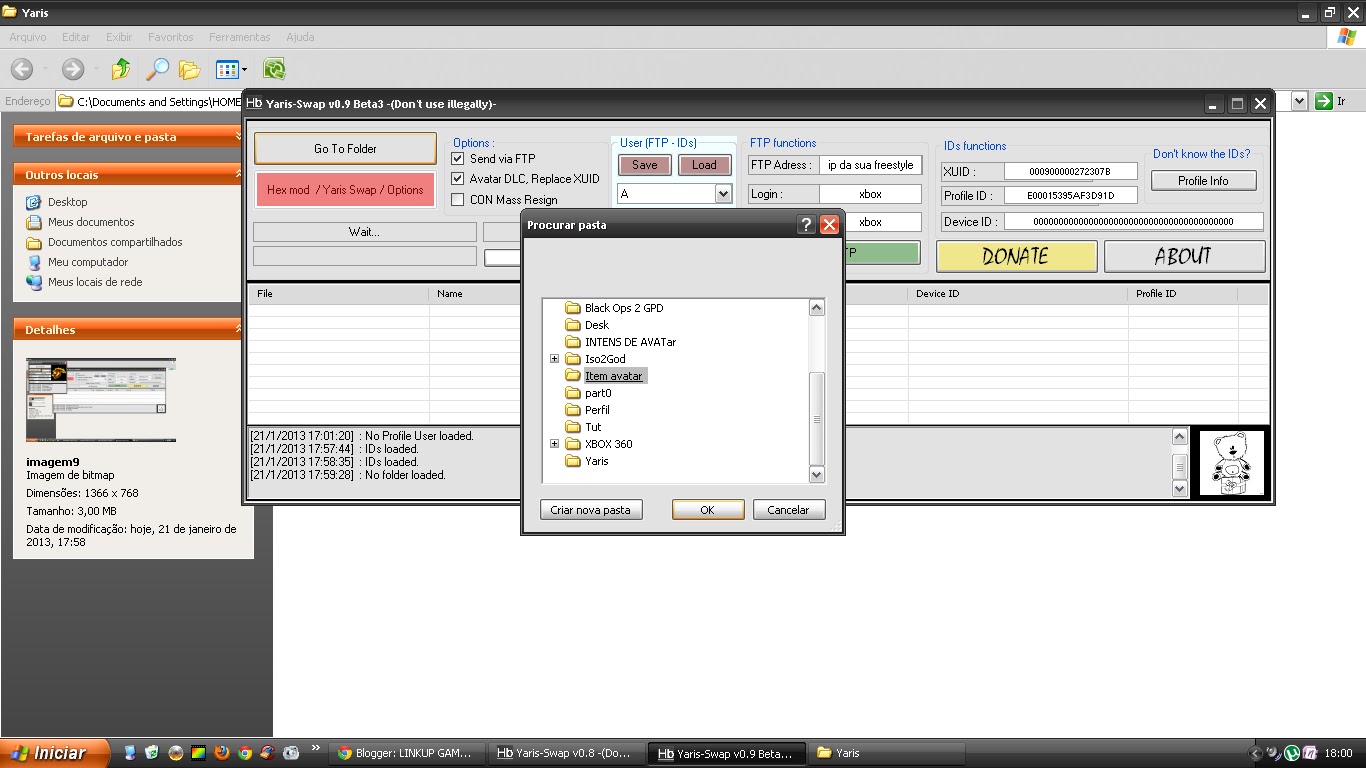Open the Views button dropdown arrow
This screenshot has height=768, width=1366.
243,70
